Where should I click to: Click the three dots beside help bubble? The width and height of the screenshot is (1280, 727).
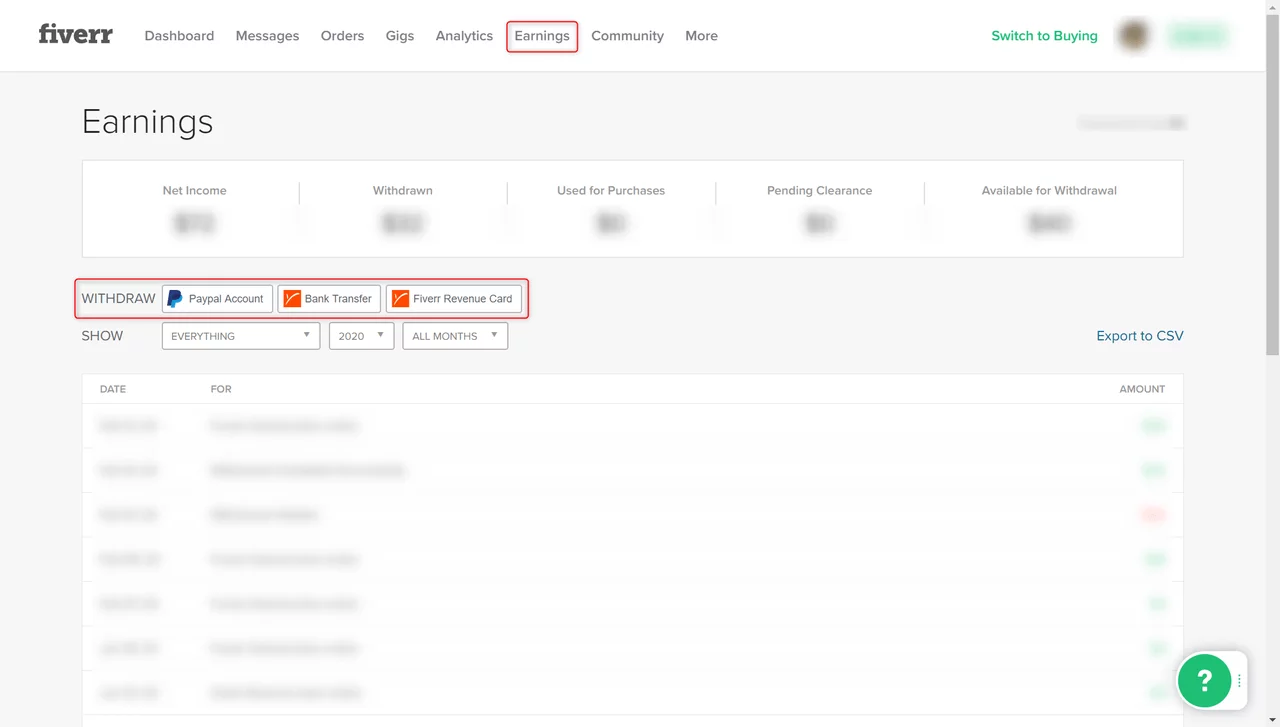(x=1239, y=681)
